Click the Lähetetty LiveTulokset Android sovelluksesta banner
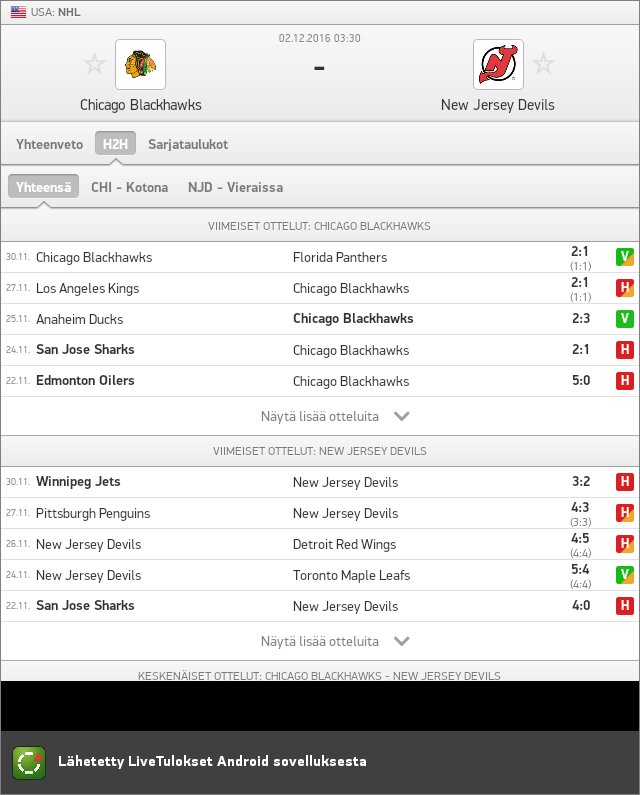This screenshot has width=640, height=795. pyautogui.click(x=320, y=762)
